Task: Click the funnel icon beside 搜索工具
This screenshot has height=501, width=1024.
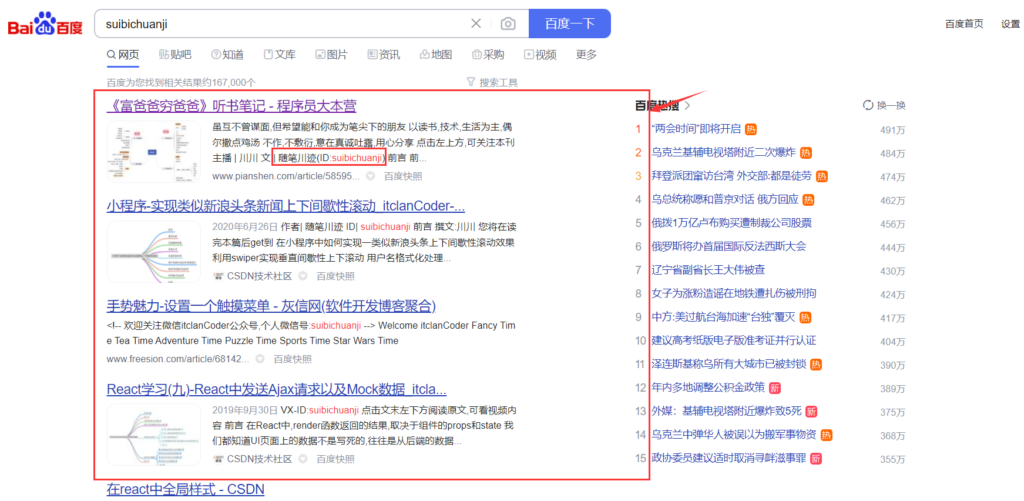Action: tap(471, 82)
